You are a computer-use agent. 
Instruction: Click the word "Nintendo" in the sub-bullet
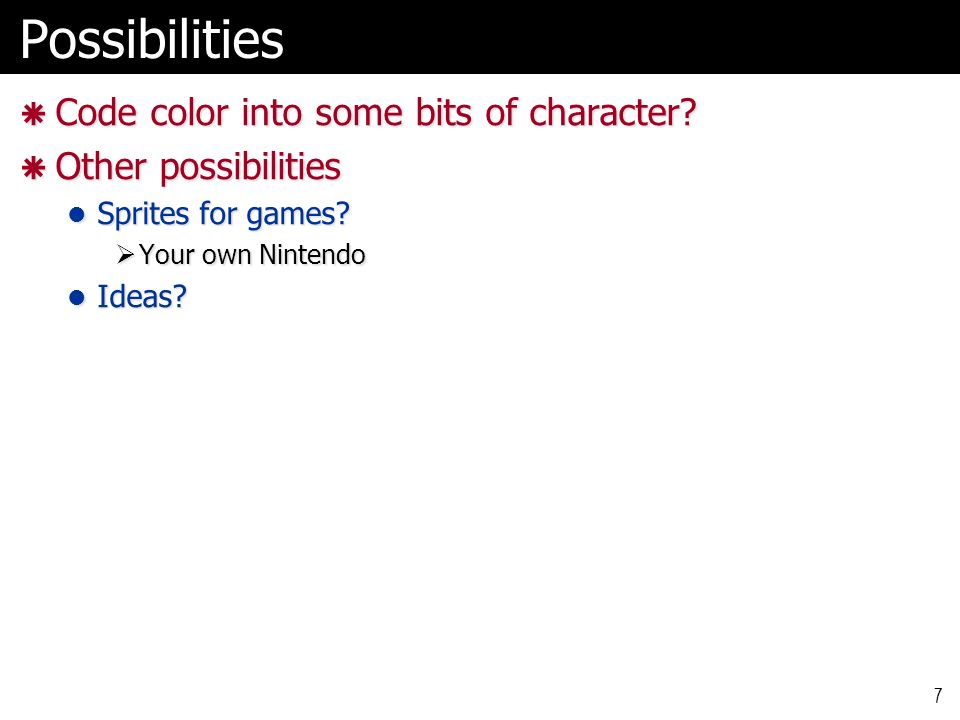click(x=312, y=255)
